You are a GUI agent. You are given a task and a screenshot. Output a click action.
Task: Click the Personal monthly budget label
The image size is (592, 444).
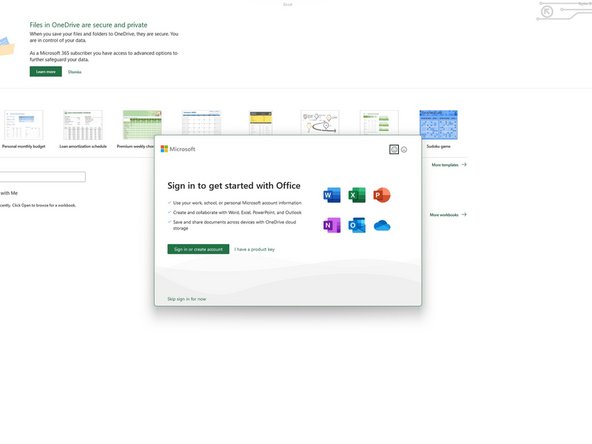pos(23,146)
